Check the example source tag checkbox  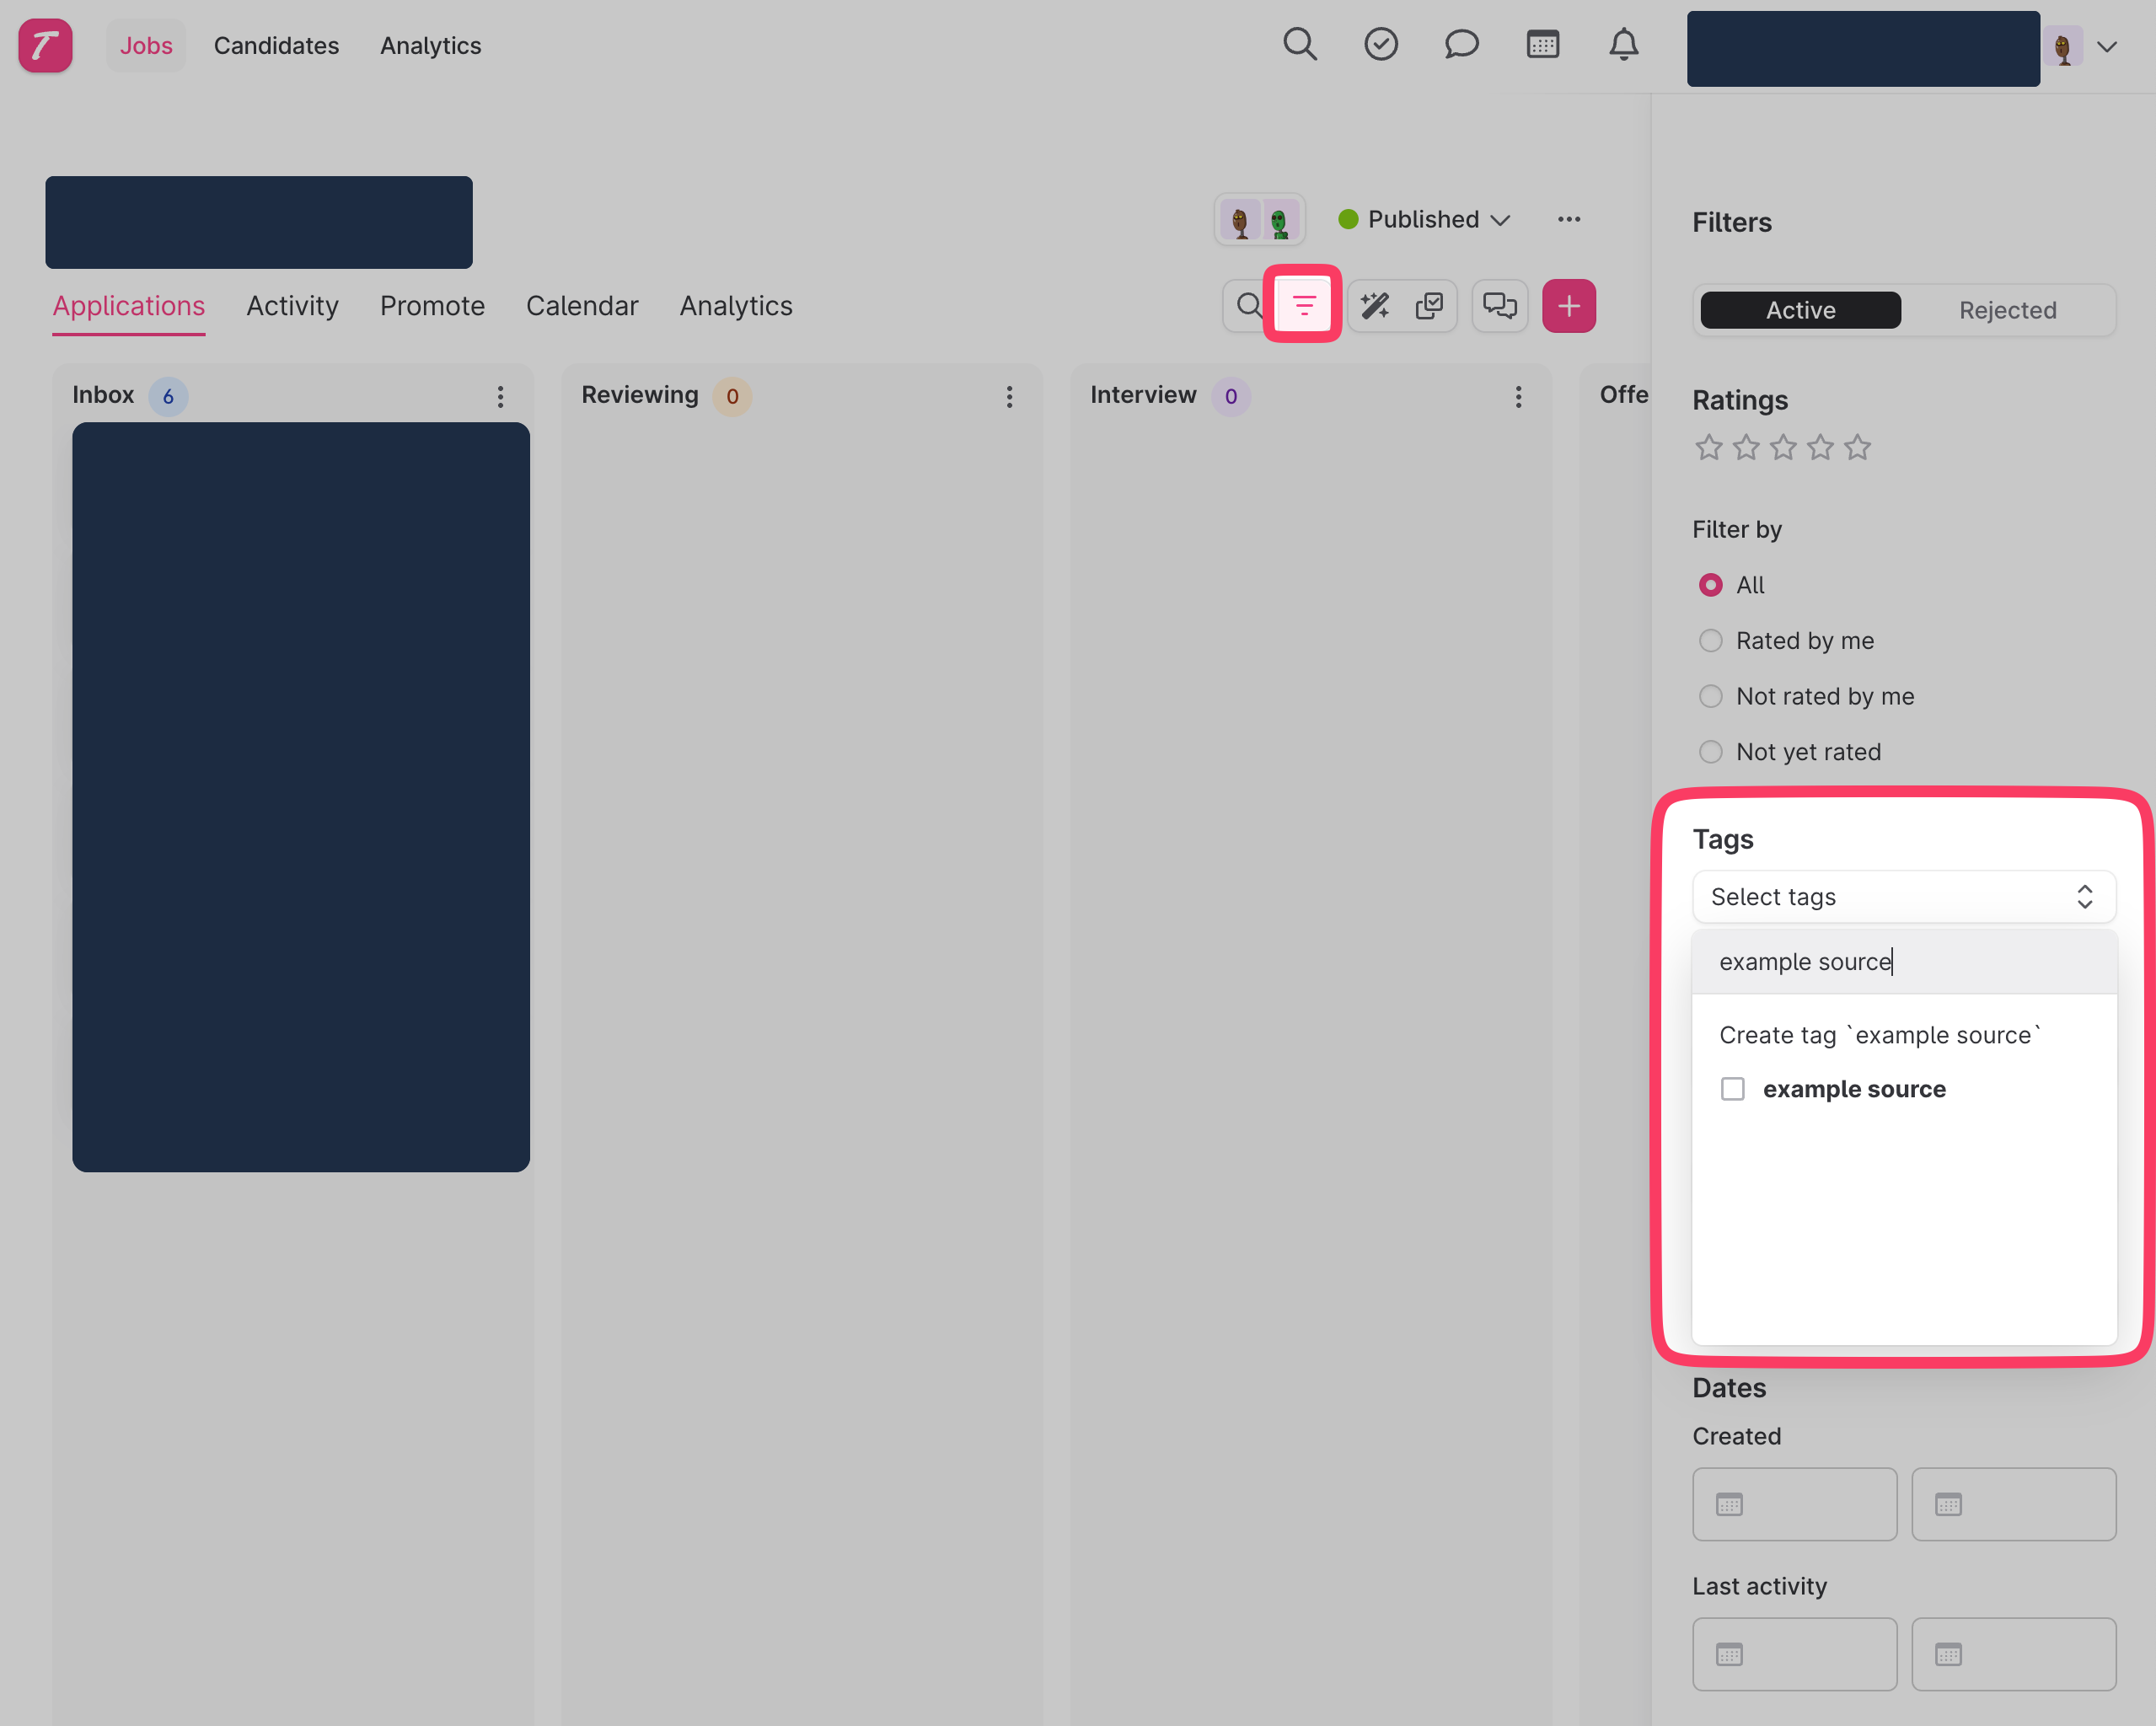click(x=1732, y=1088)
